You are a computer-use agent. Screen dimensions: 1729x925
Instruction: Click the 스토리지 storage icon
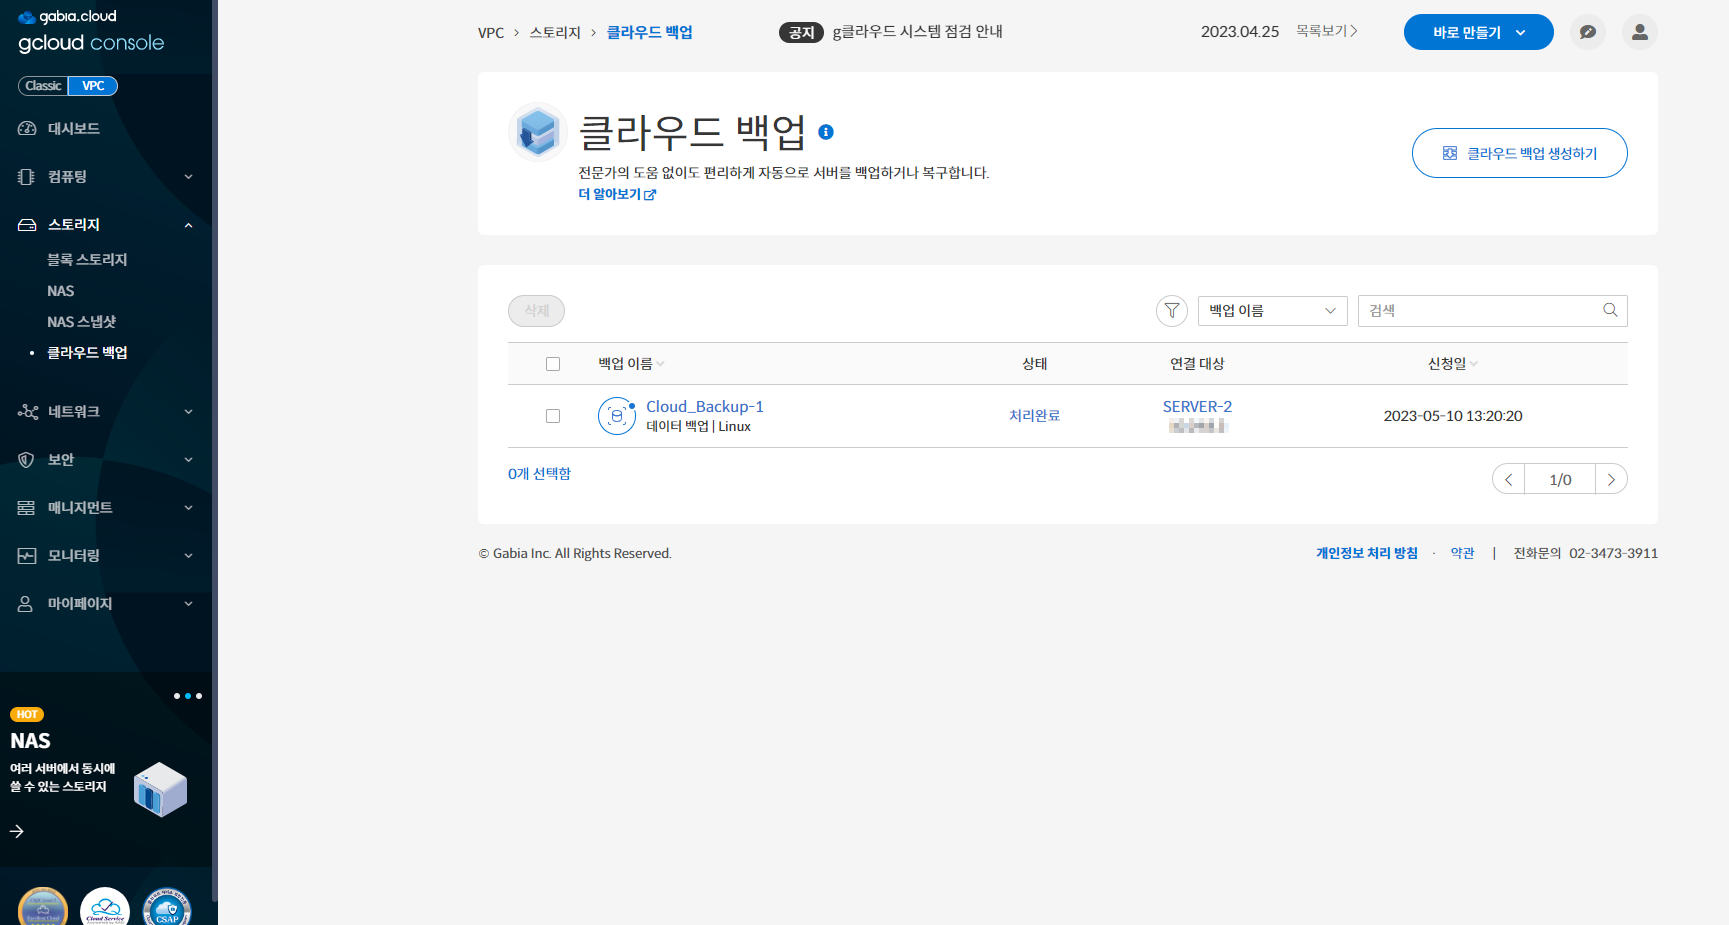27,225
